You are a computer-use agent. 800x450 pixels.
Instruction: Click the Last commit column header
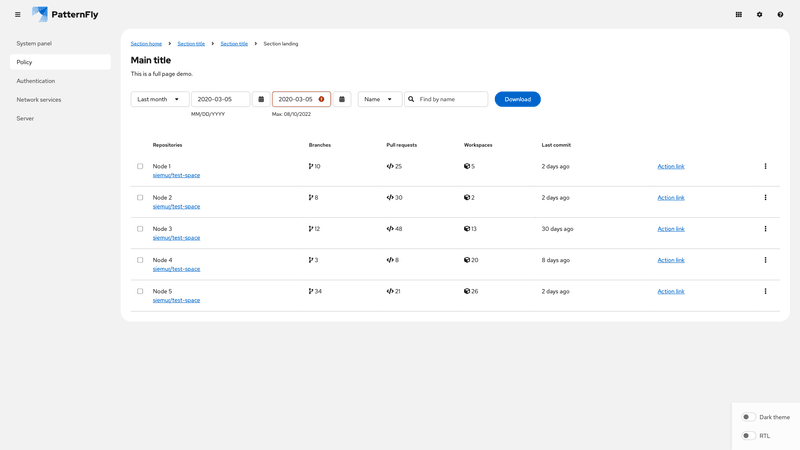pyautogui.click(x=556, y=145)
